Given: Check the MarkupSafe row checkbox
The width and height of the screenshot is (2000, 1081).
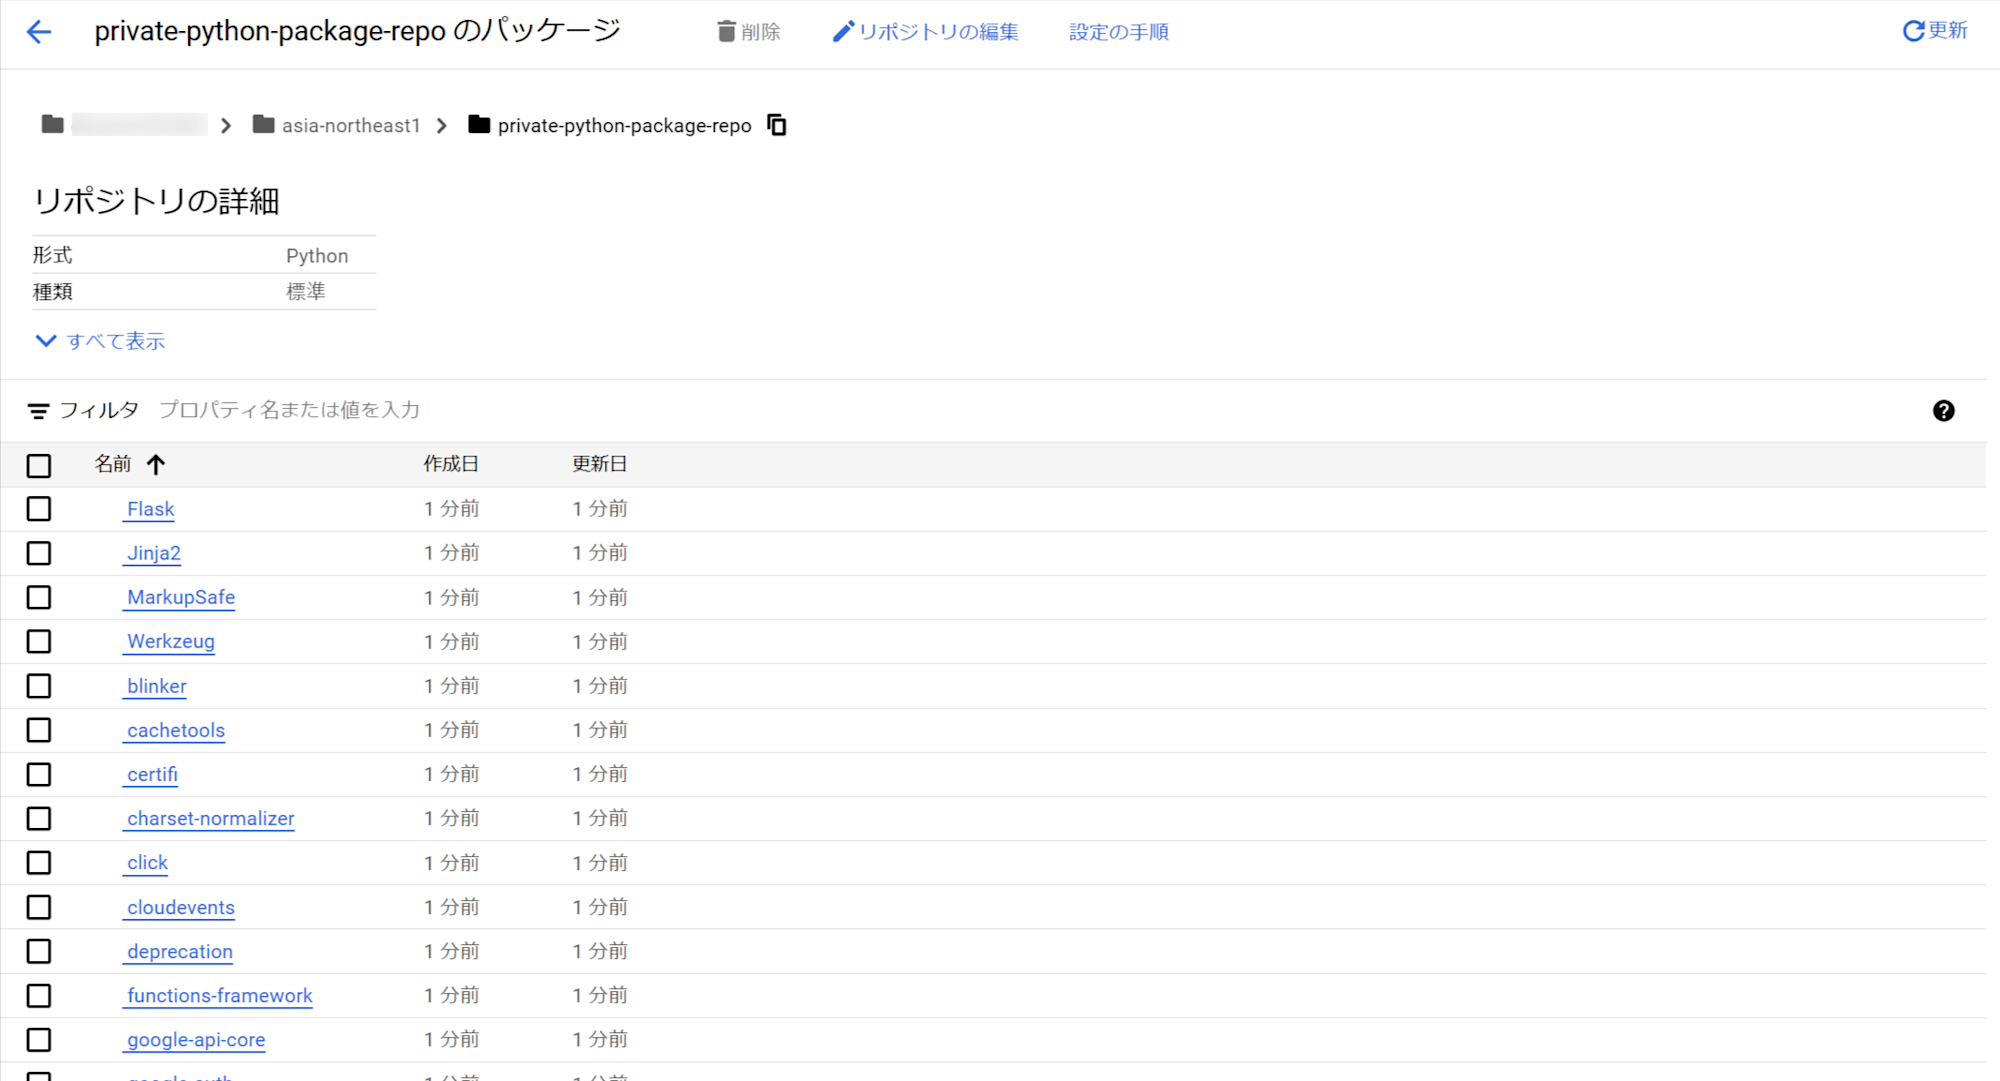Looking at the screenshot, I should [x=39, y=597].
